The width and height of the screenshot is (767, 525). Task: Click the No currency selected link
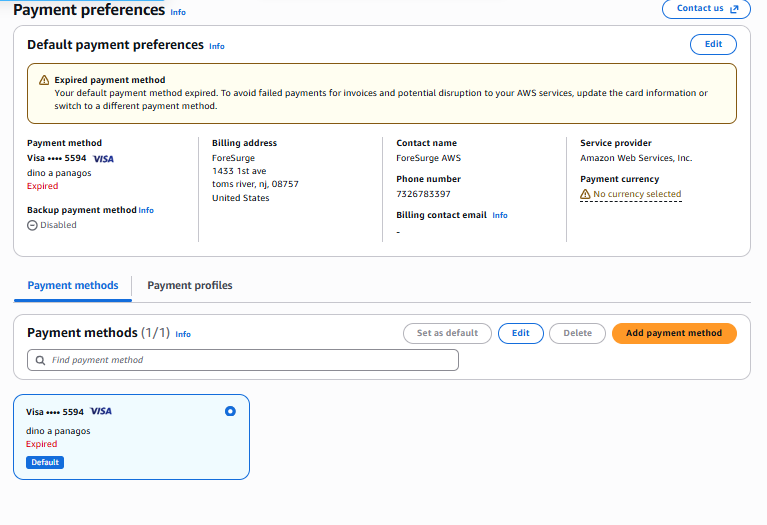[x=637, y=194]
